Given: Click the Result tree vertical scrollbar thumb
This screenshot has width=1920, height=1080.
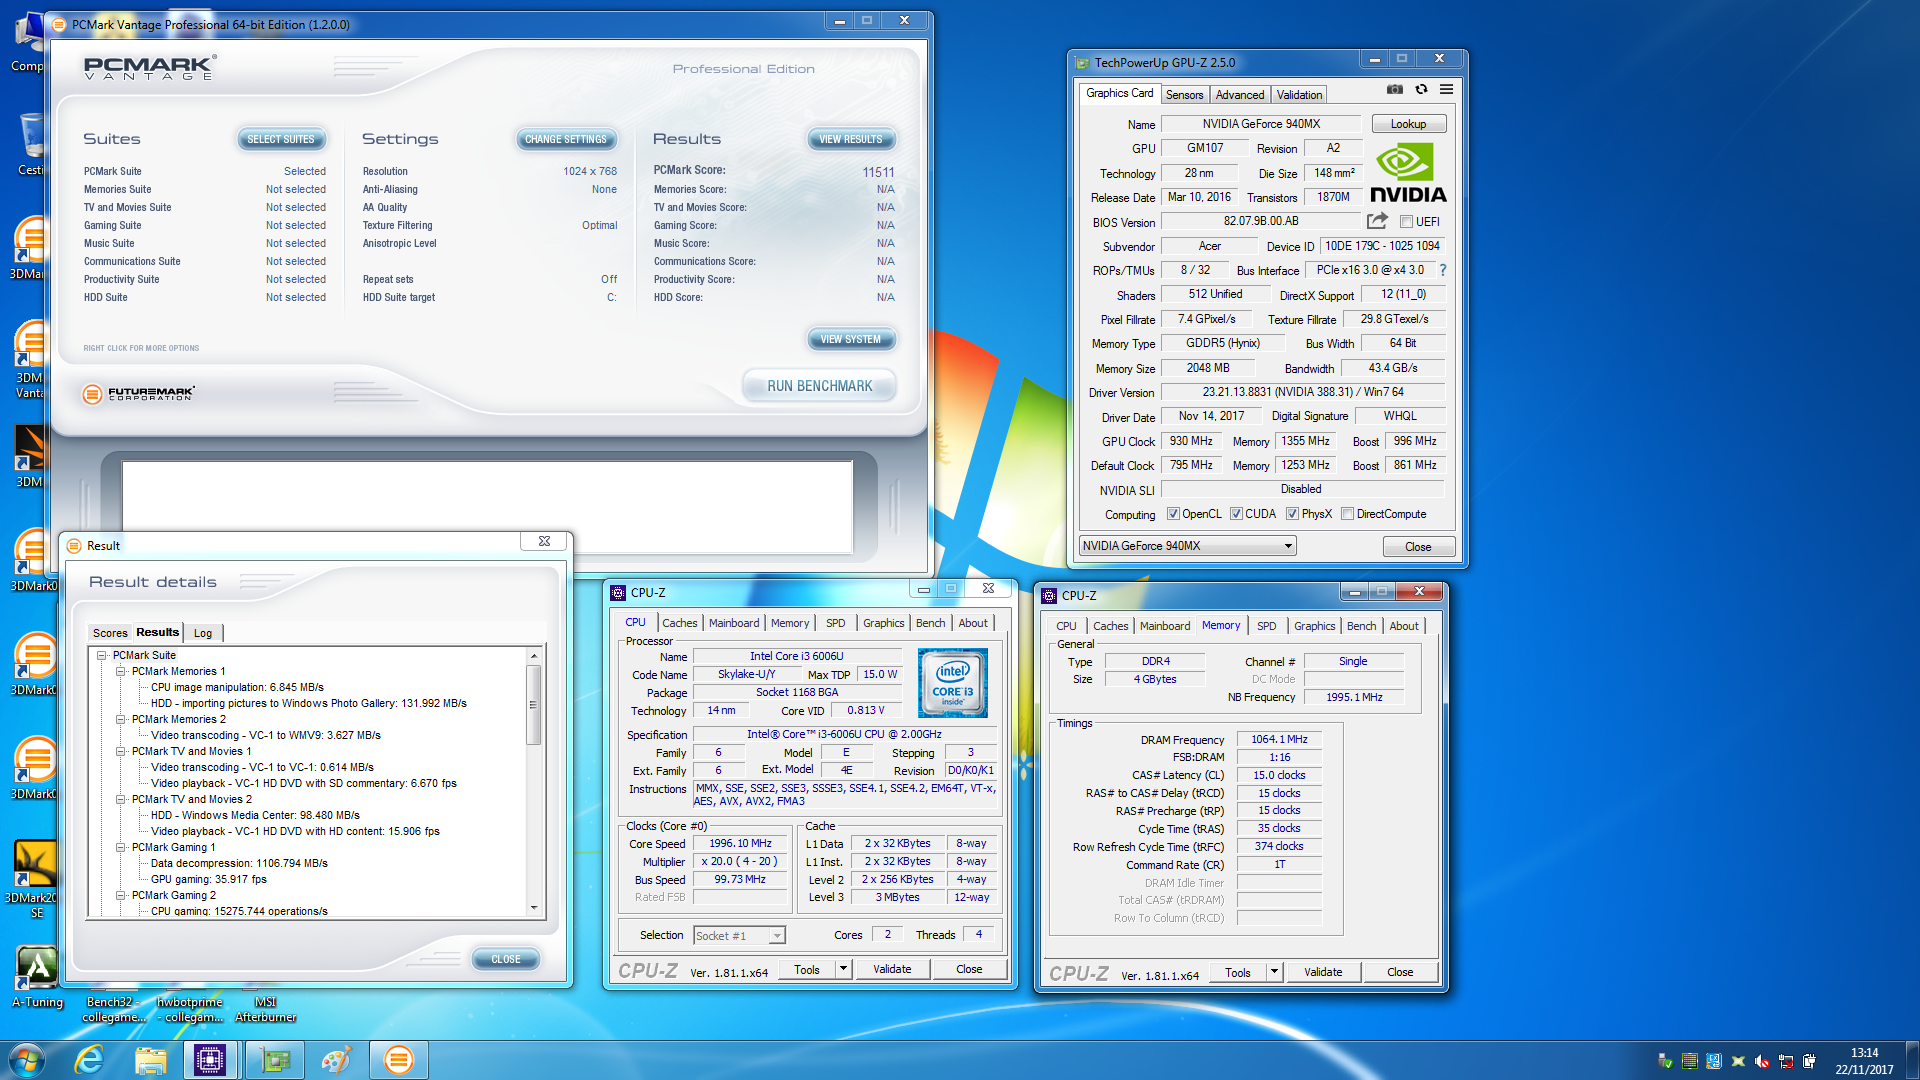Looking at the screenshot, I should pos(533,705).
